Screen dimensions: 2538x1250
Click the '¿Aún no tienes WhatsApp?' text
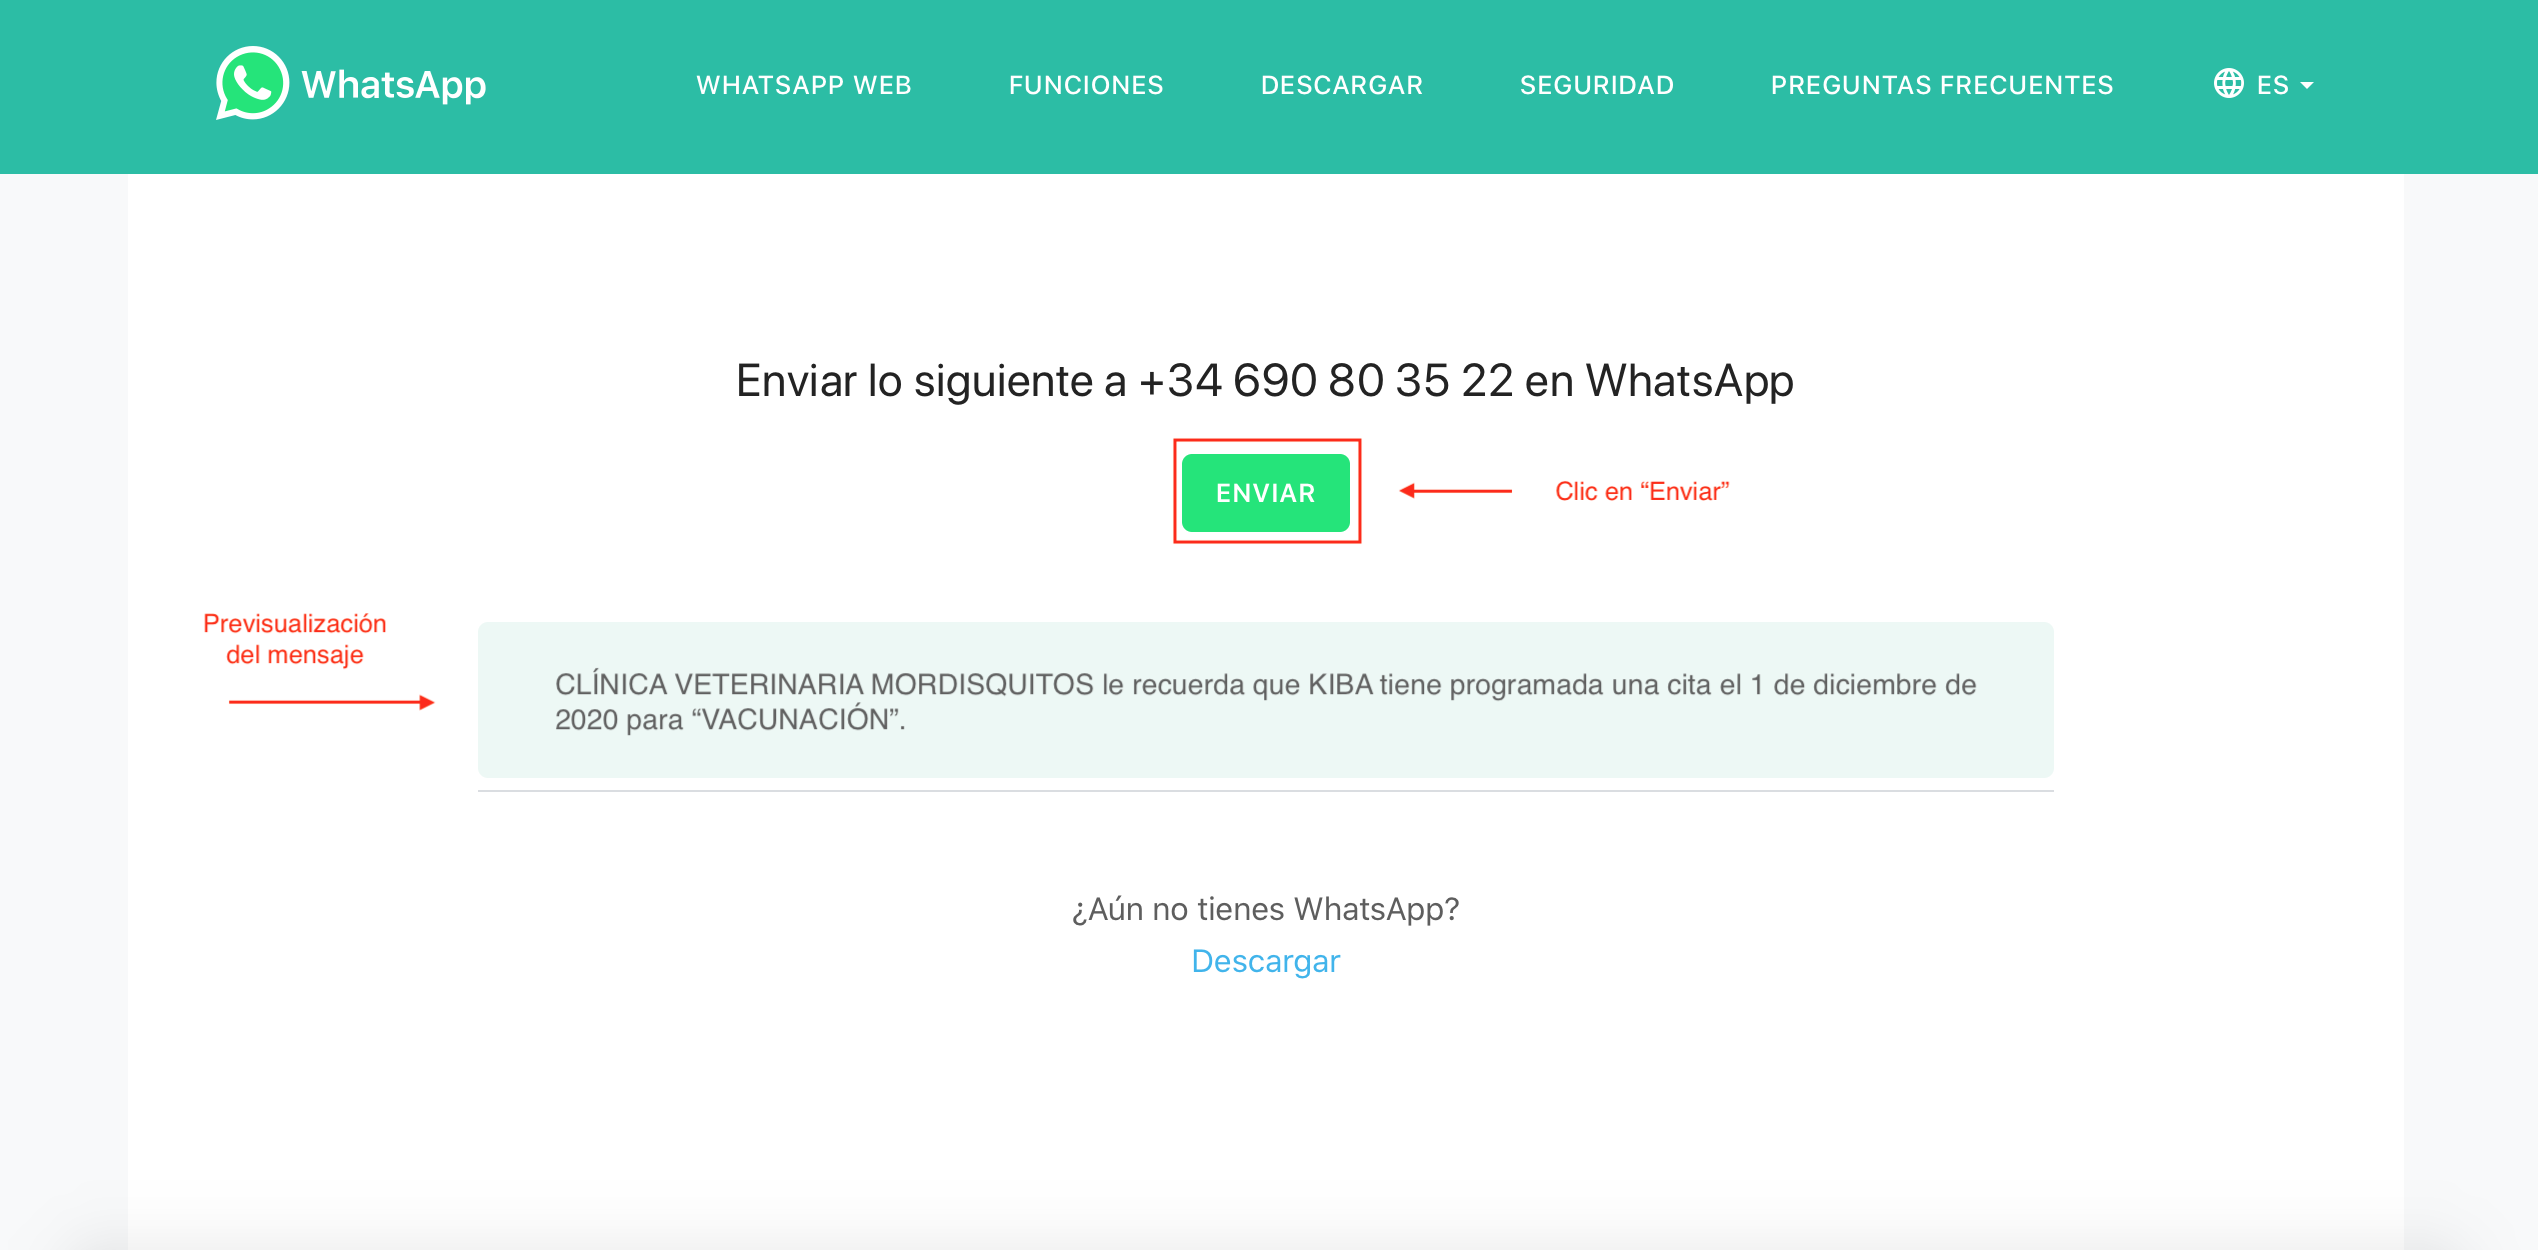1266,909
